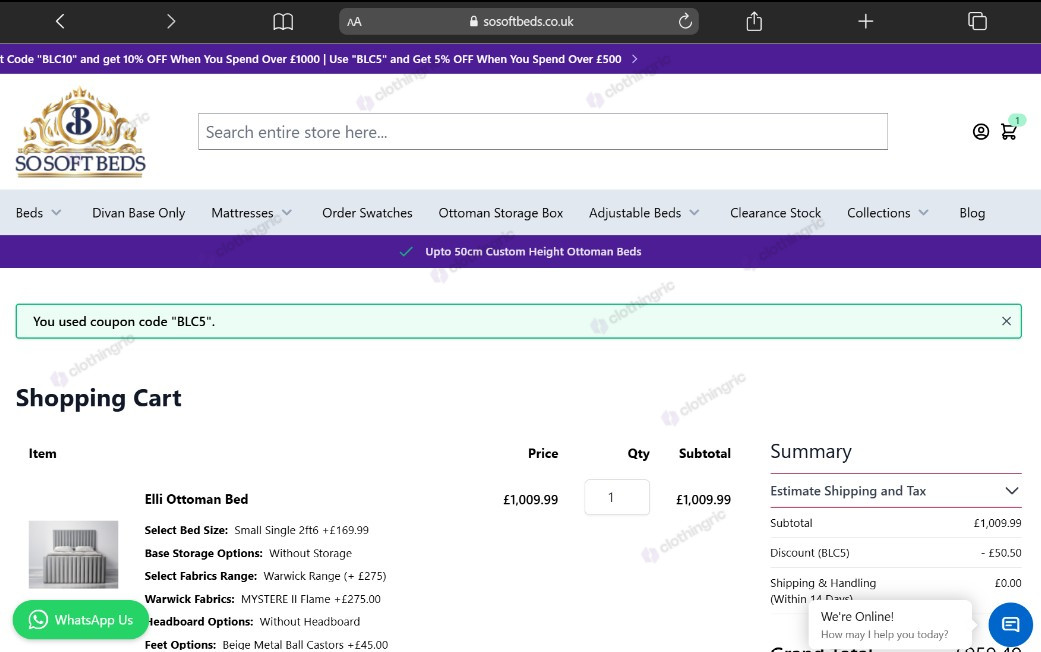Image resolution: width=1041 pixels, height=652 pixels.
Task: Expand the Collections menu chevron
Action: (x=923, y=212)
